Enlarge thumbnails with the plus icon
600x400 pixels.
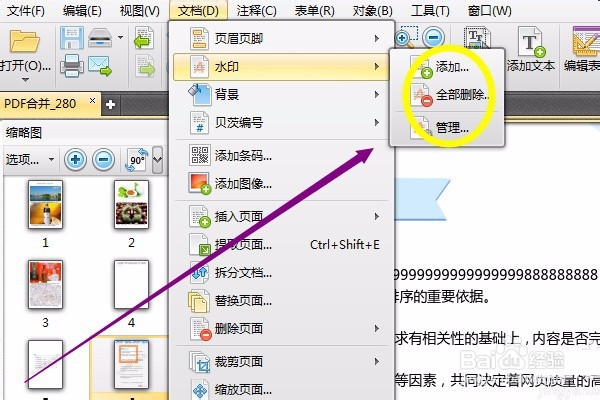(x=75, y=159)
